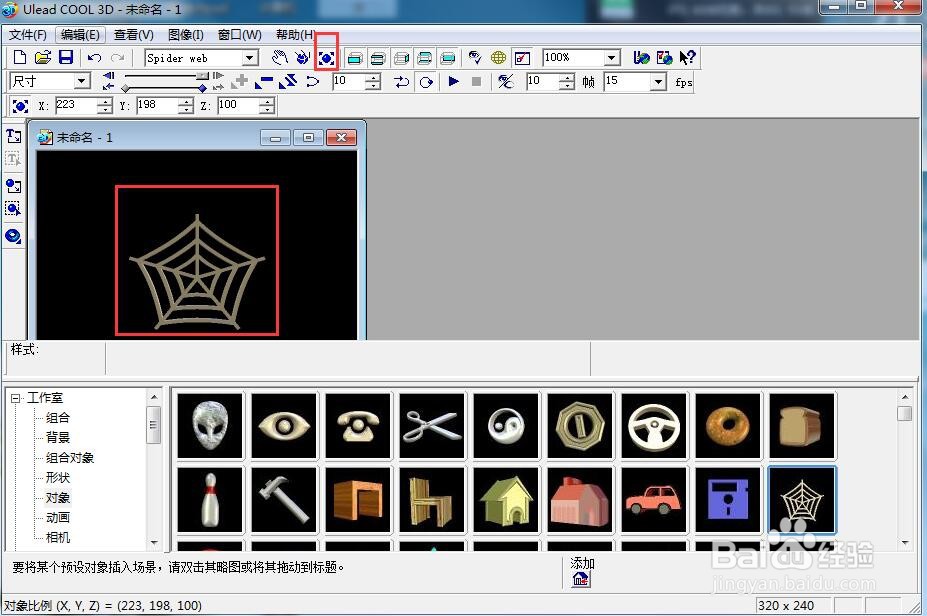927x616 pixels.
Task: Remove key frame with the minus icon
Action: [x=264, y=82]
